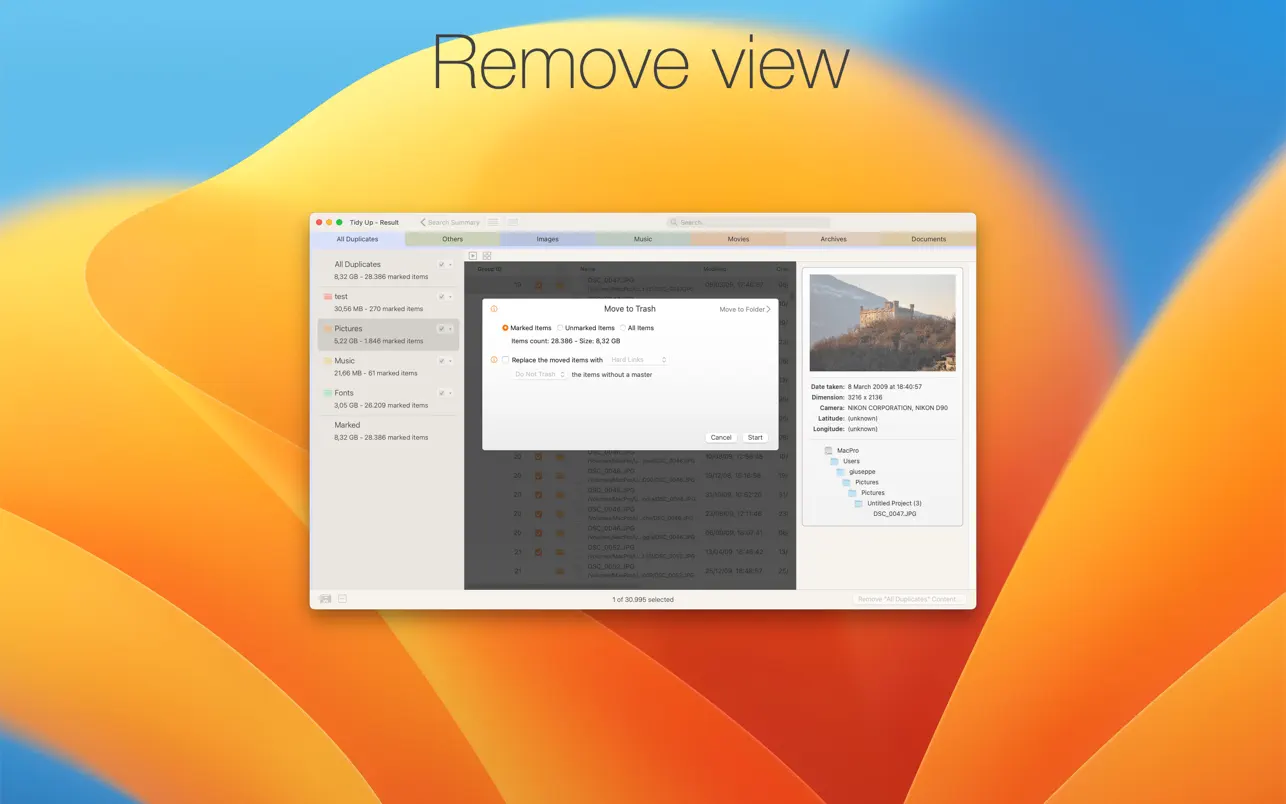Open the Fonts row dropdown arrow

pyautogui.click(x=451, y=393)
